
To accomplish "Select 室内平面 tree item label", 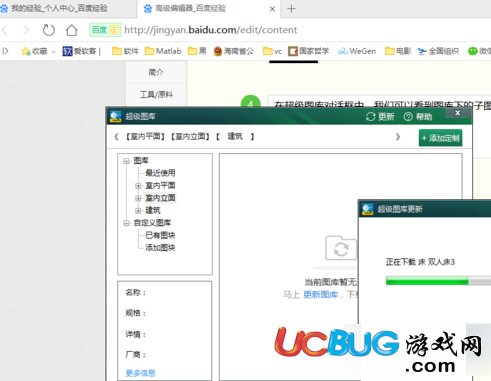I will point(160,186).
